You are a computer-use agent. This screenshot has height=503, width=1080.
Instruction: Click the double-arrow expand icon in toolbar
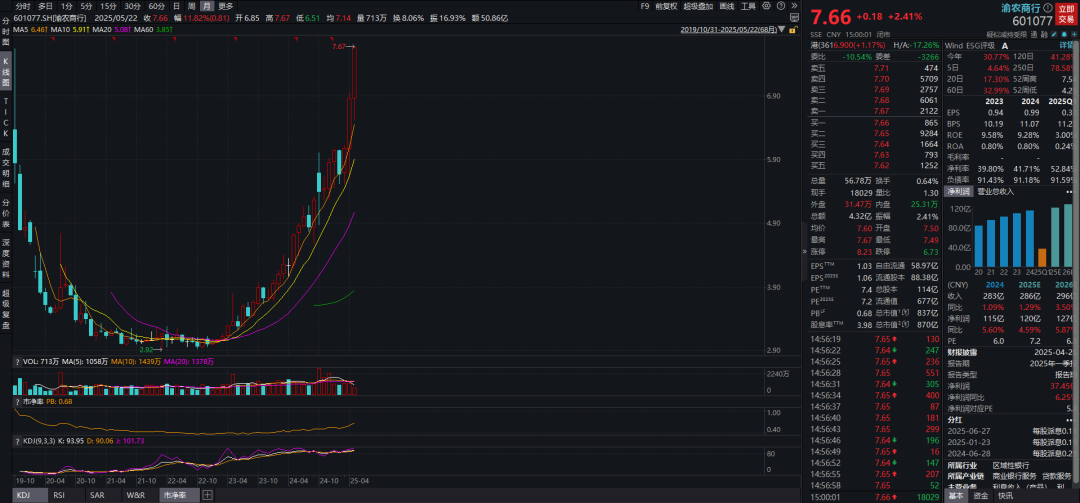click(x=794, y=6)
